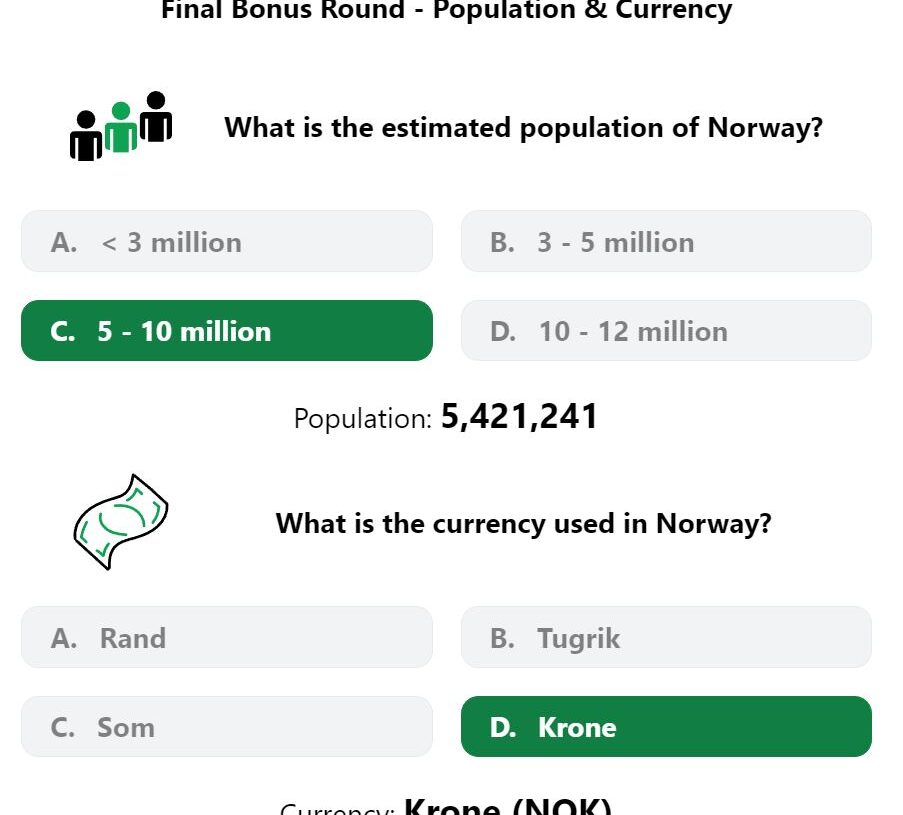Pick currency option C. Som
Viewport: 903px width, 815px height.
point(227,726)
